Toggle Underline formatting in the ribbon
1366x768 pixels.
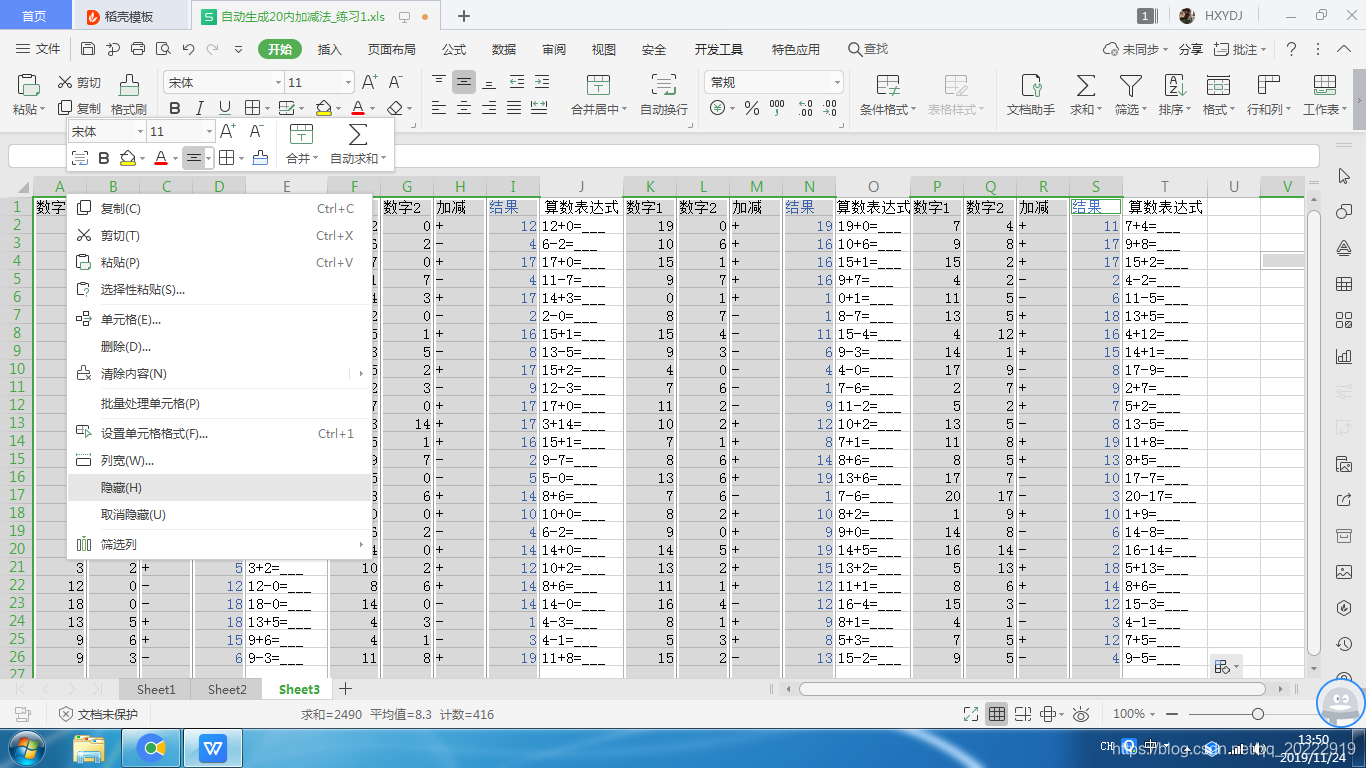[225, 108]
